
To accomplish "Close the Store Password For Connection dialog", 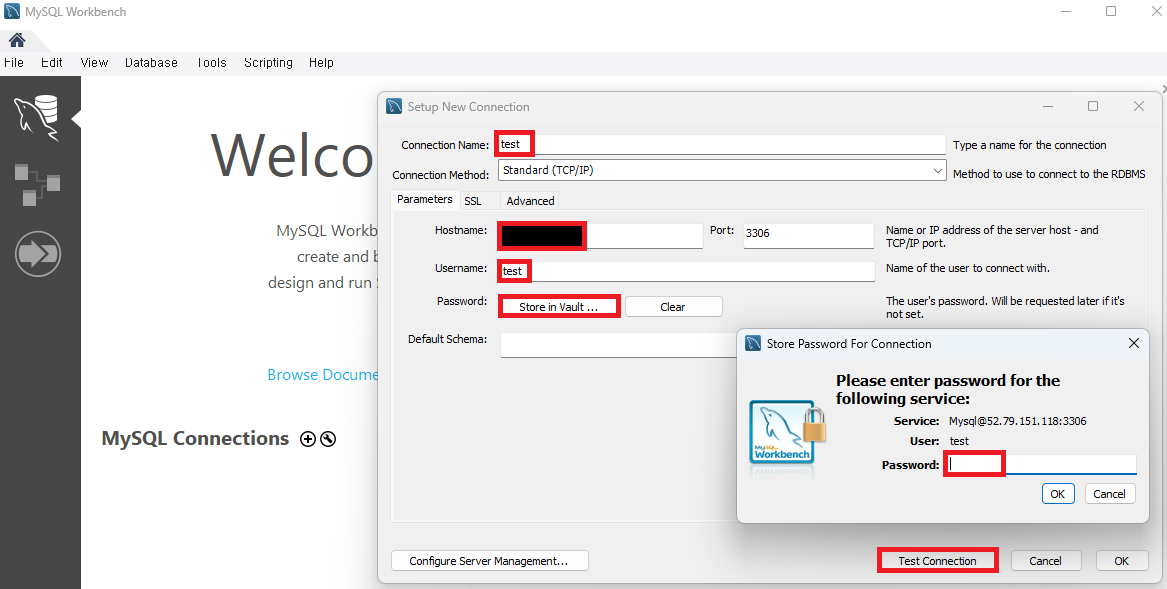I will click(x=1134, y=343).
